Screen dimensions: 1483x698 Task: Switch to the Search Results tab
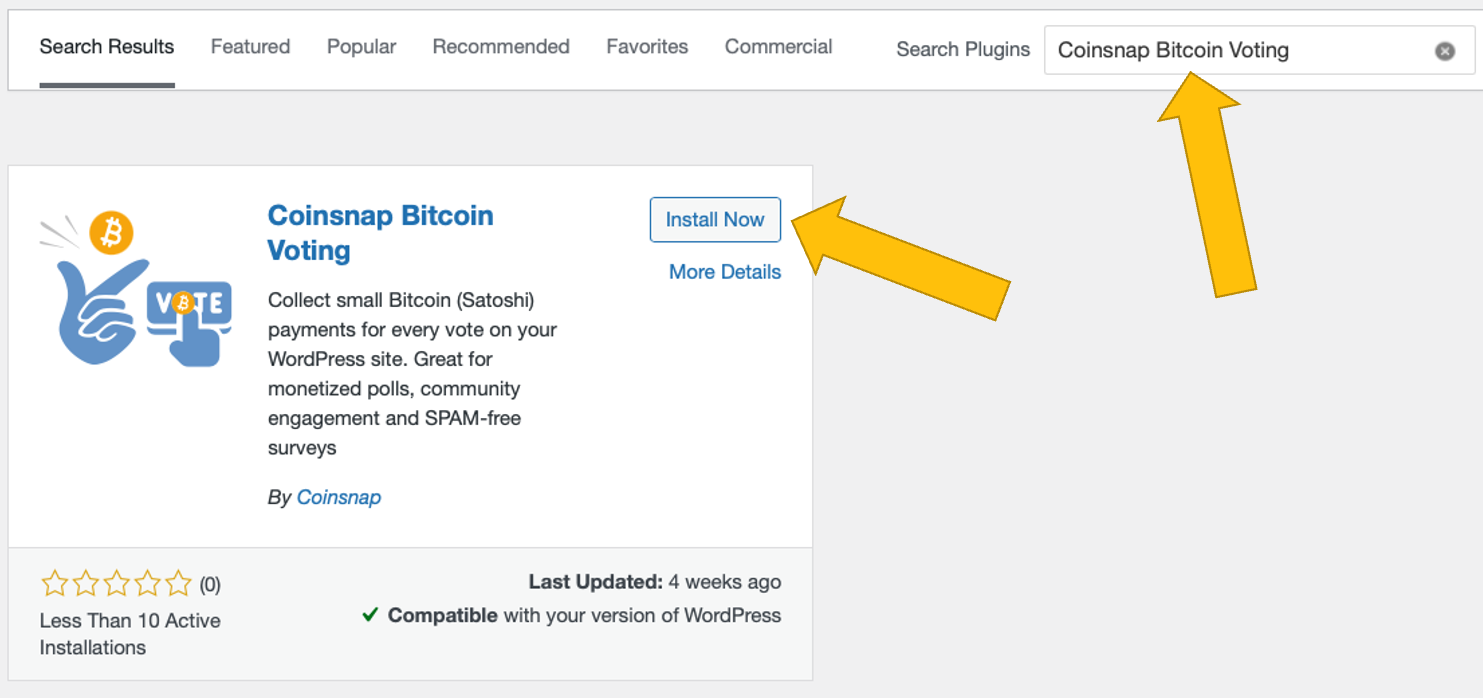107,47
